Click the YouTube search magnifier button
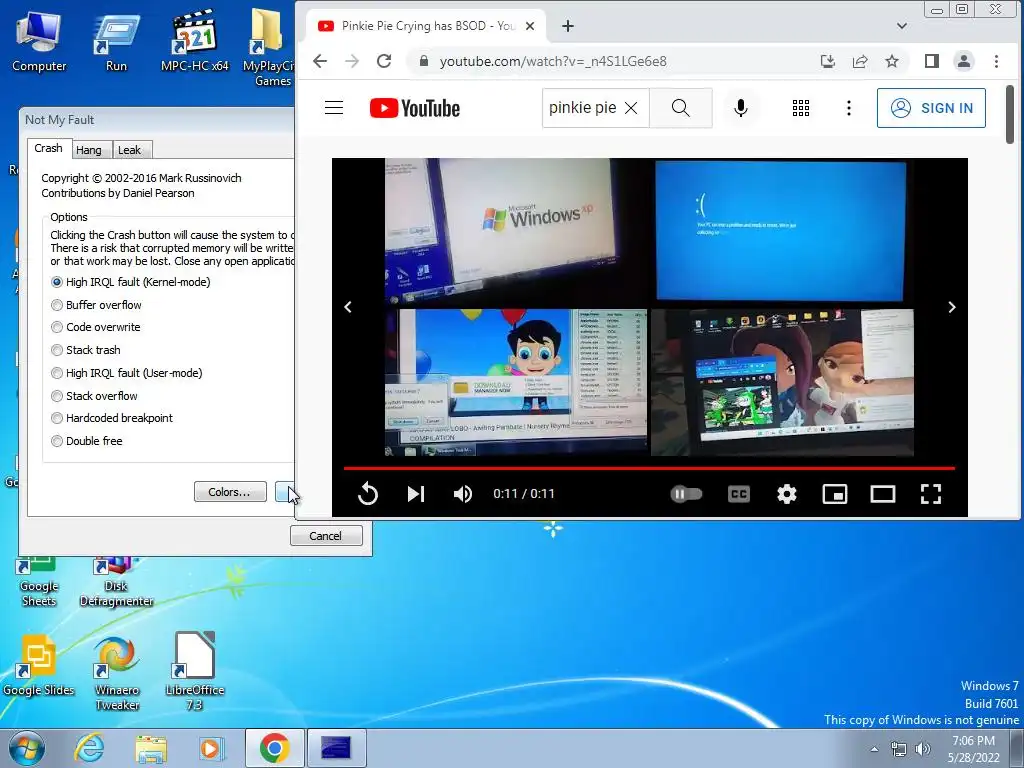The width and height of the screenshot is (1024, 768). 680,108
